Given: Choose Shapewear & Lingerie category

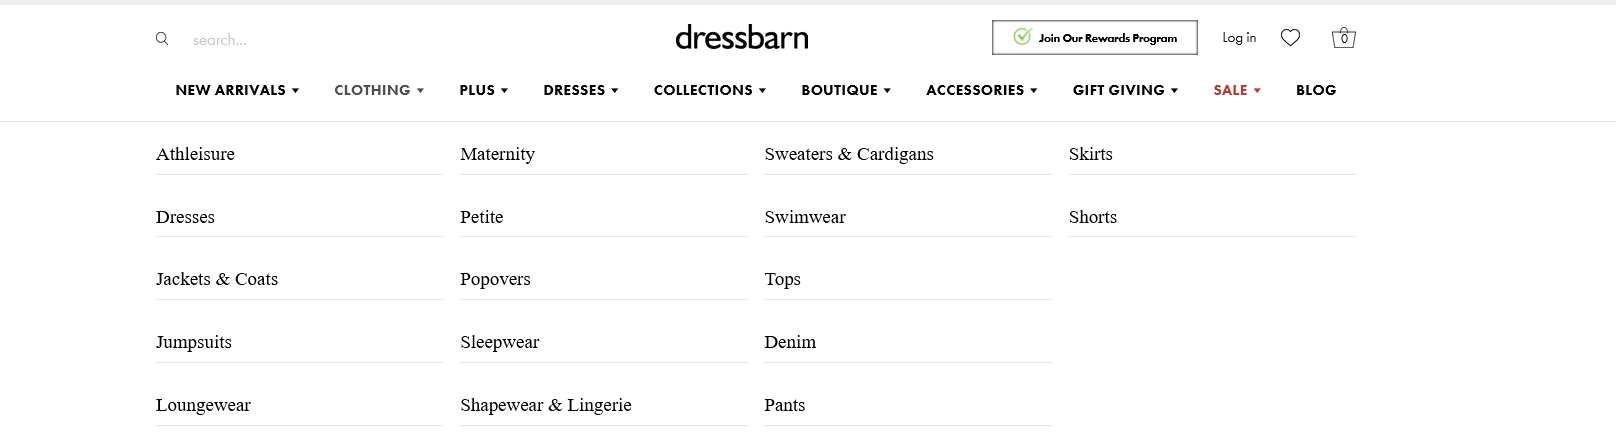Looking at the screenshot, I should 546,405.
